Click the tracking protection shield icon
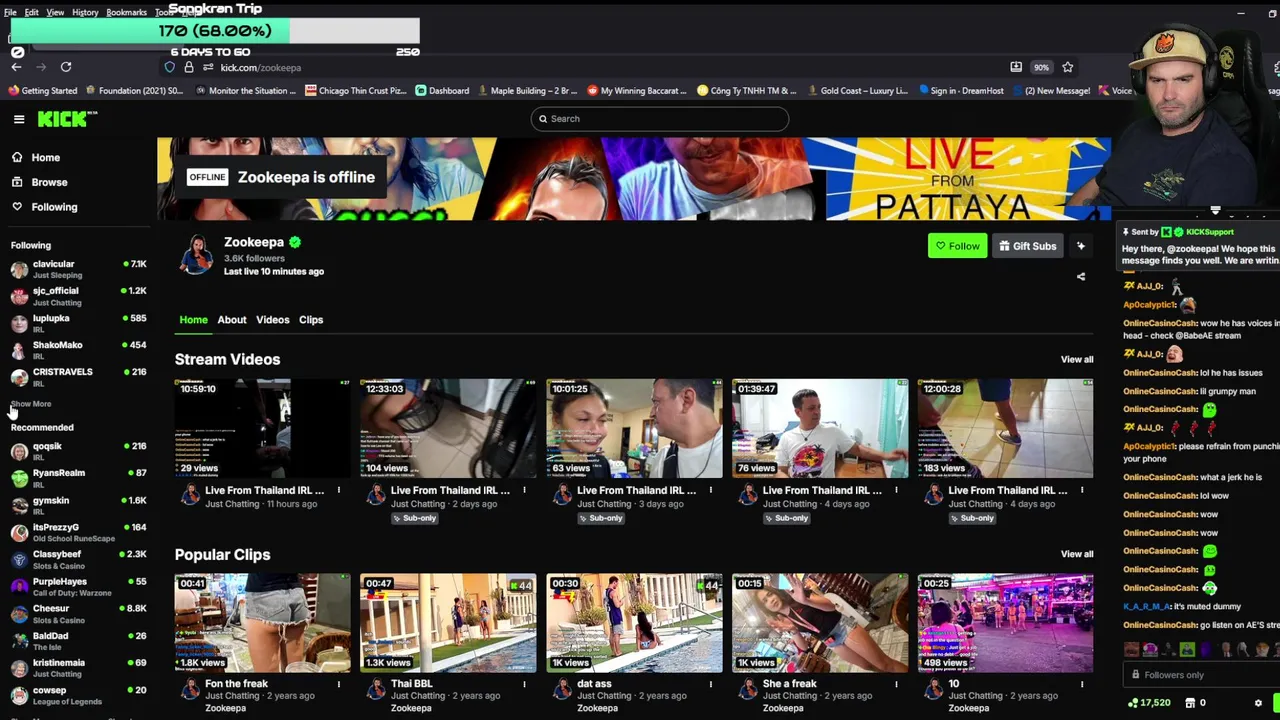Image resolution: width=1280 pixels, height=720 pixels. 169,67
